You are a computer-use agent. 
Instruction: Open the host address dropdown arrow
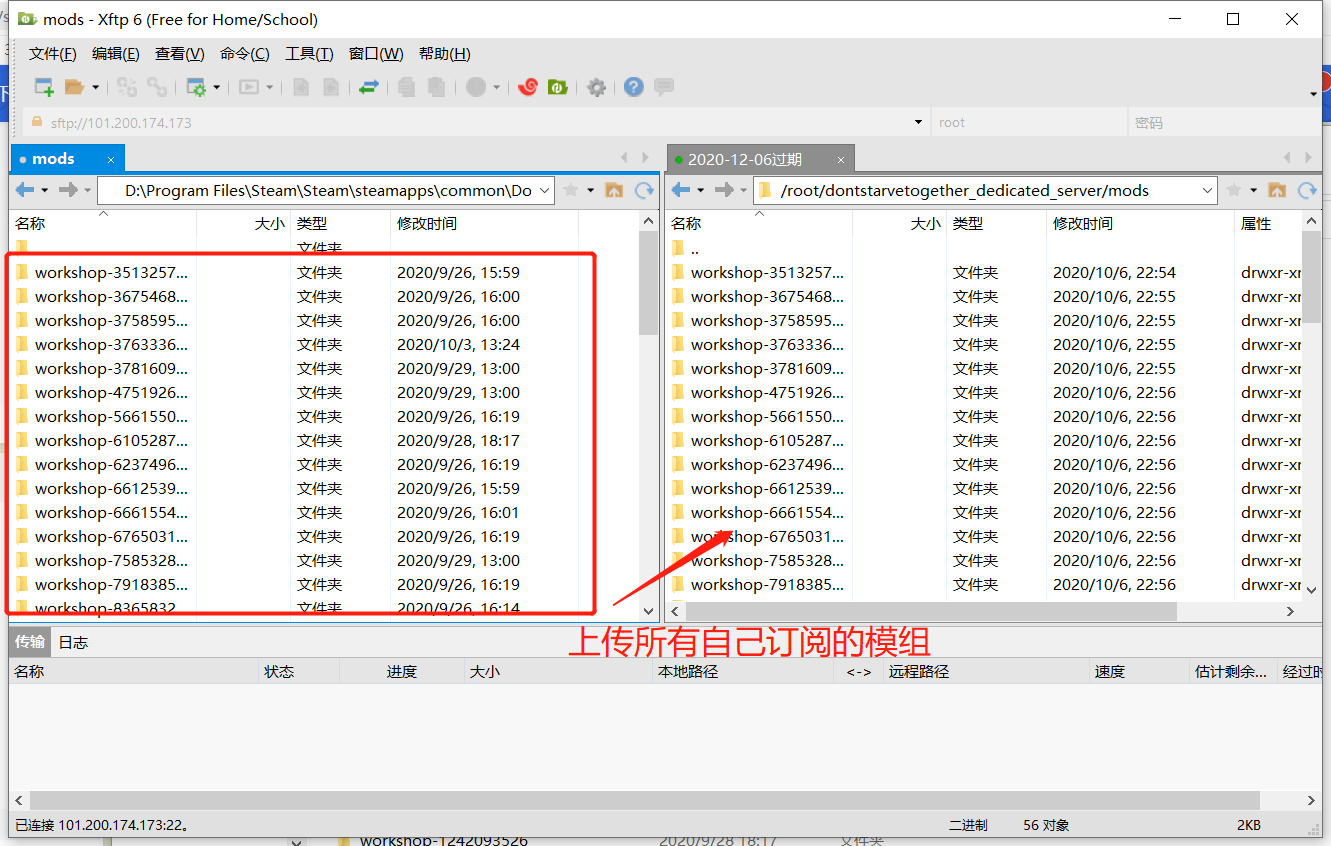click(918, 122)
